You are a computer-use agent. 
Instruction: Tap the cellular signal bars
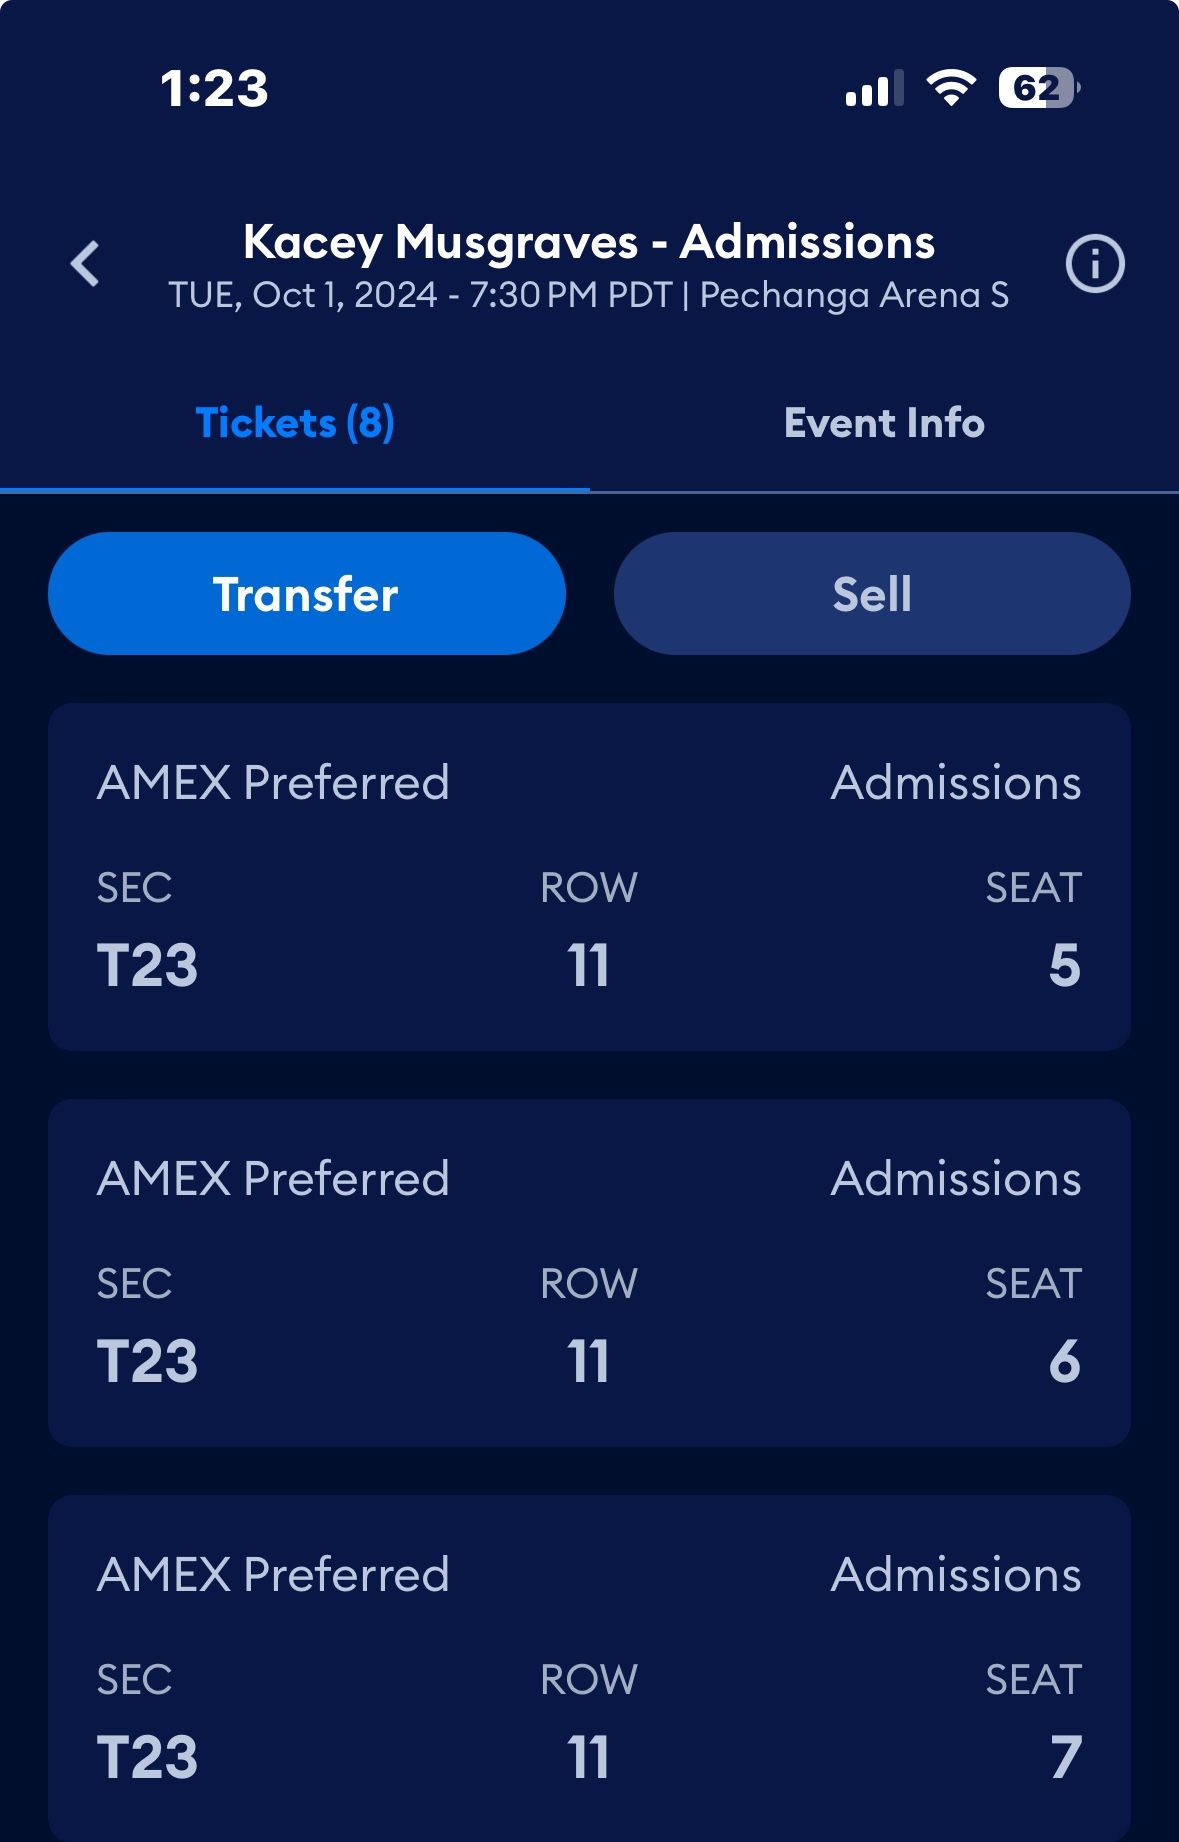[874, 89]
